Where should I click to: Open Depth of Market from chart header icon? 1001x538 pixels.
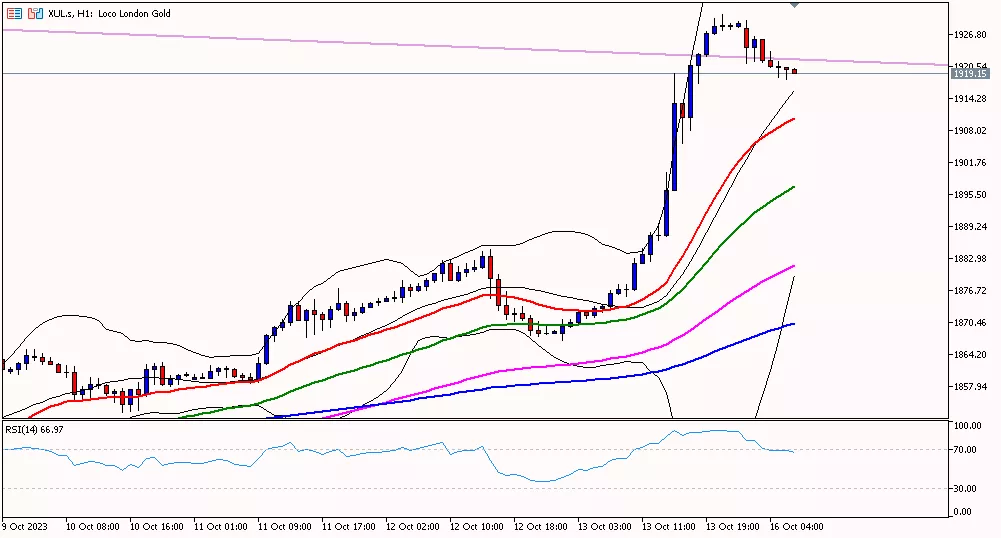point(15,14)
